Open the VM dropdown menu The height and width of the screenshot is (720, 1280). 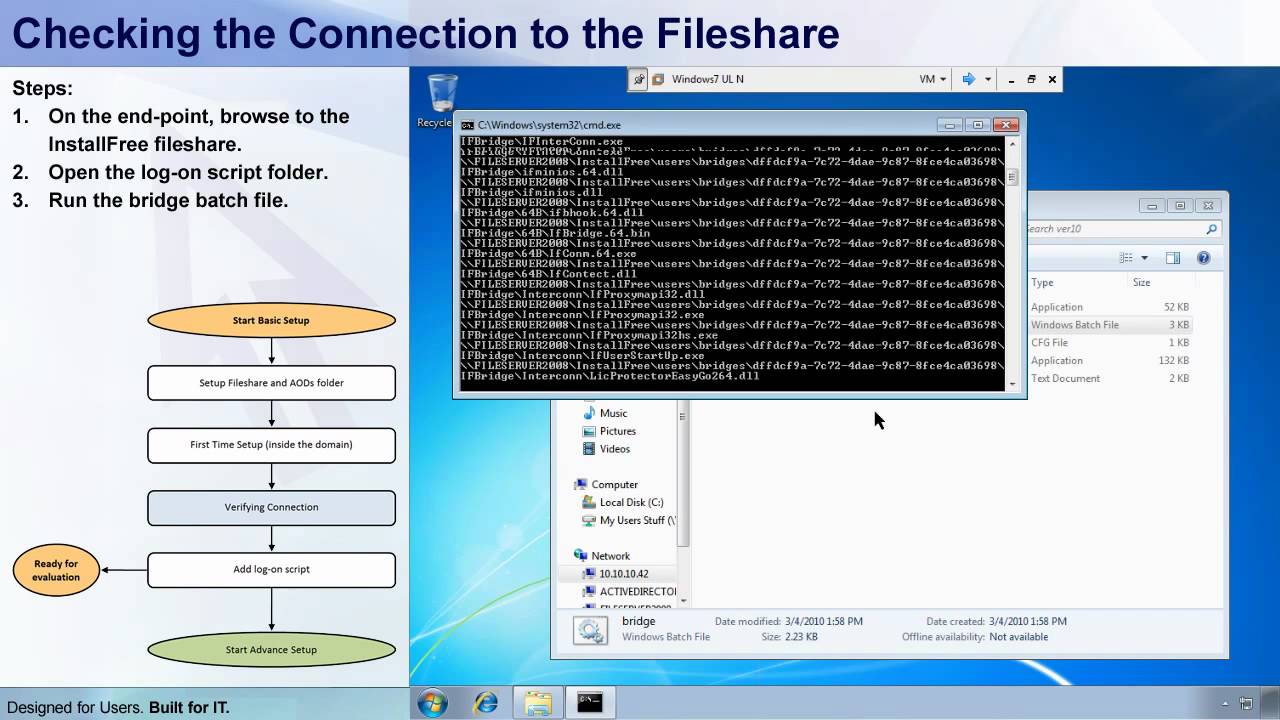(932, 79)
